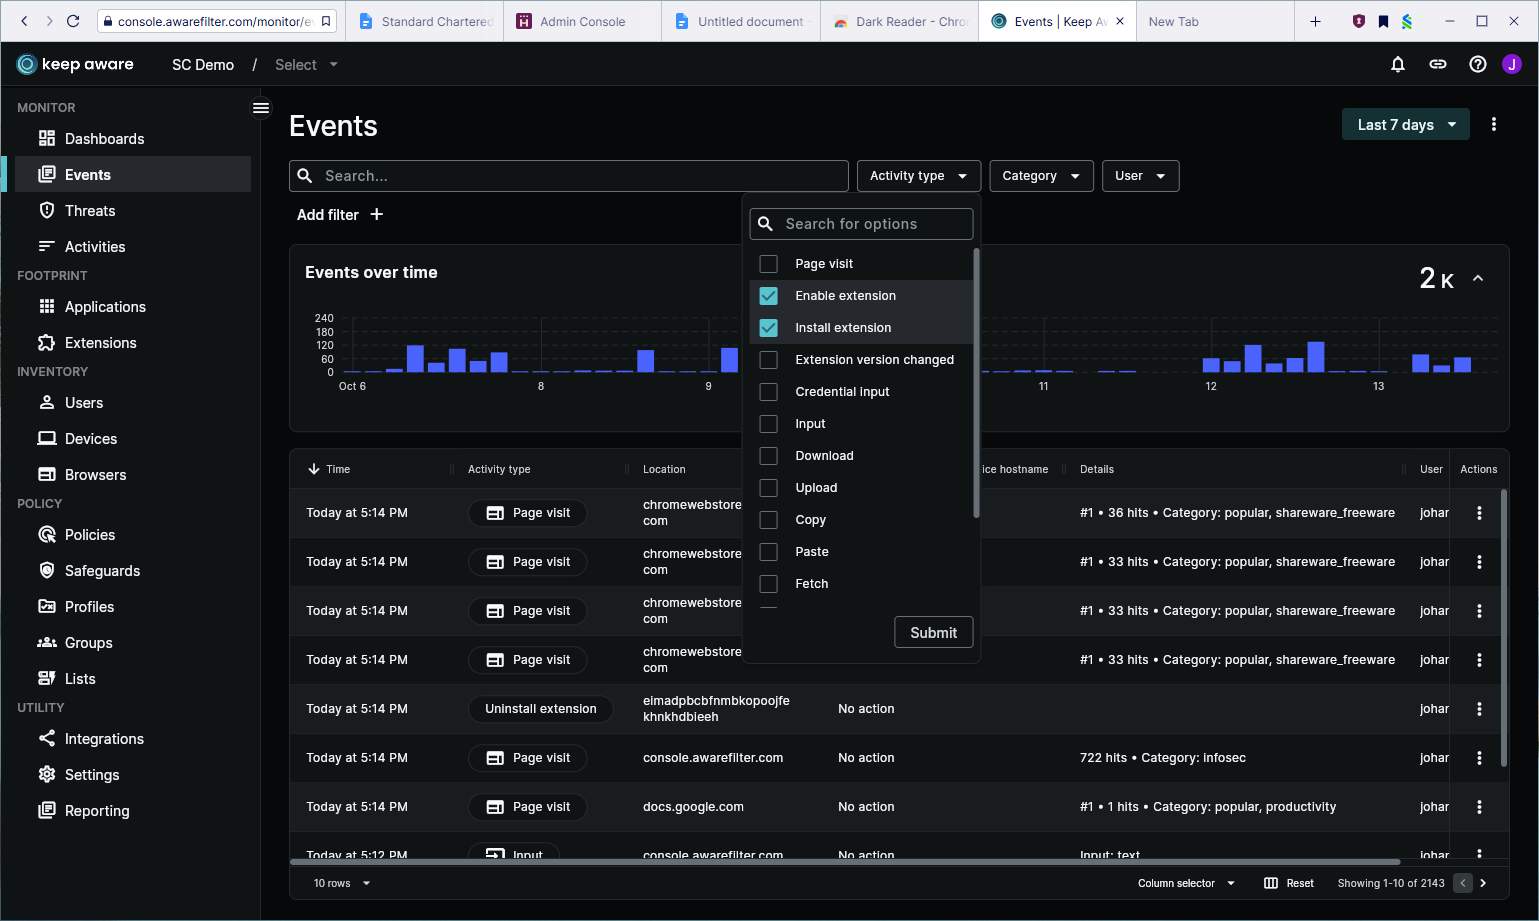Open row actions for Uninstall extension event
Screen dimensions: 1539x921
pyautogui.click(x=1479, y=709)
